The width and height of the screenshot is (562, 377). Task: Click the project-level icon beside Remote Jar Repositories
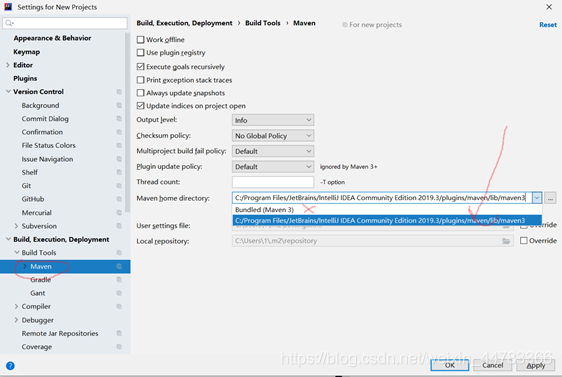pos(119,333)
